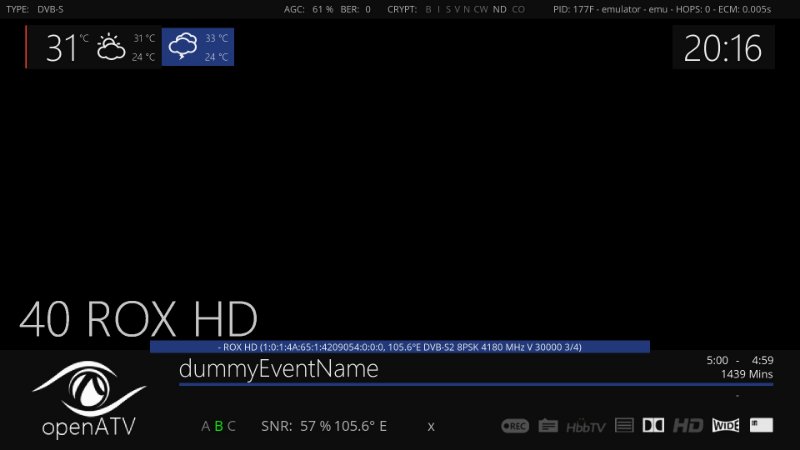Click the HD resolution icon

click(x=688, y=425)
